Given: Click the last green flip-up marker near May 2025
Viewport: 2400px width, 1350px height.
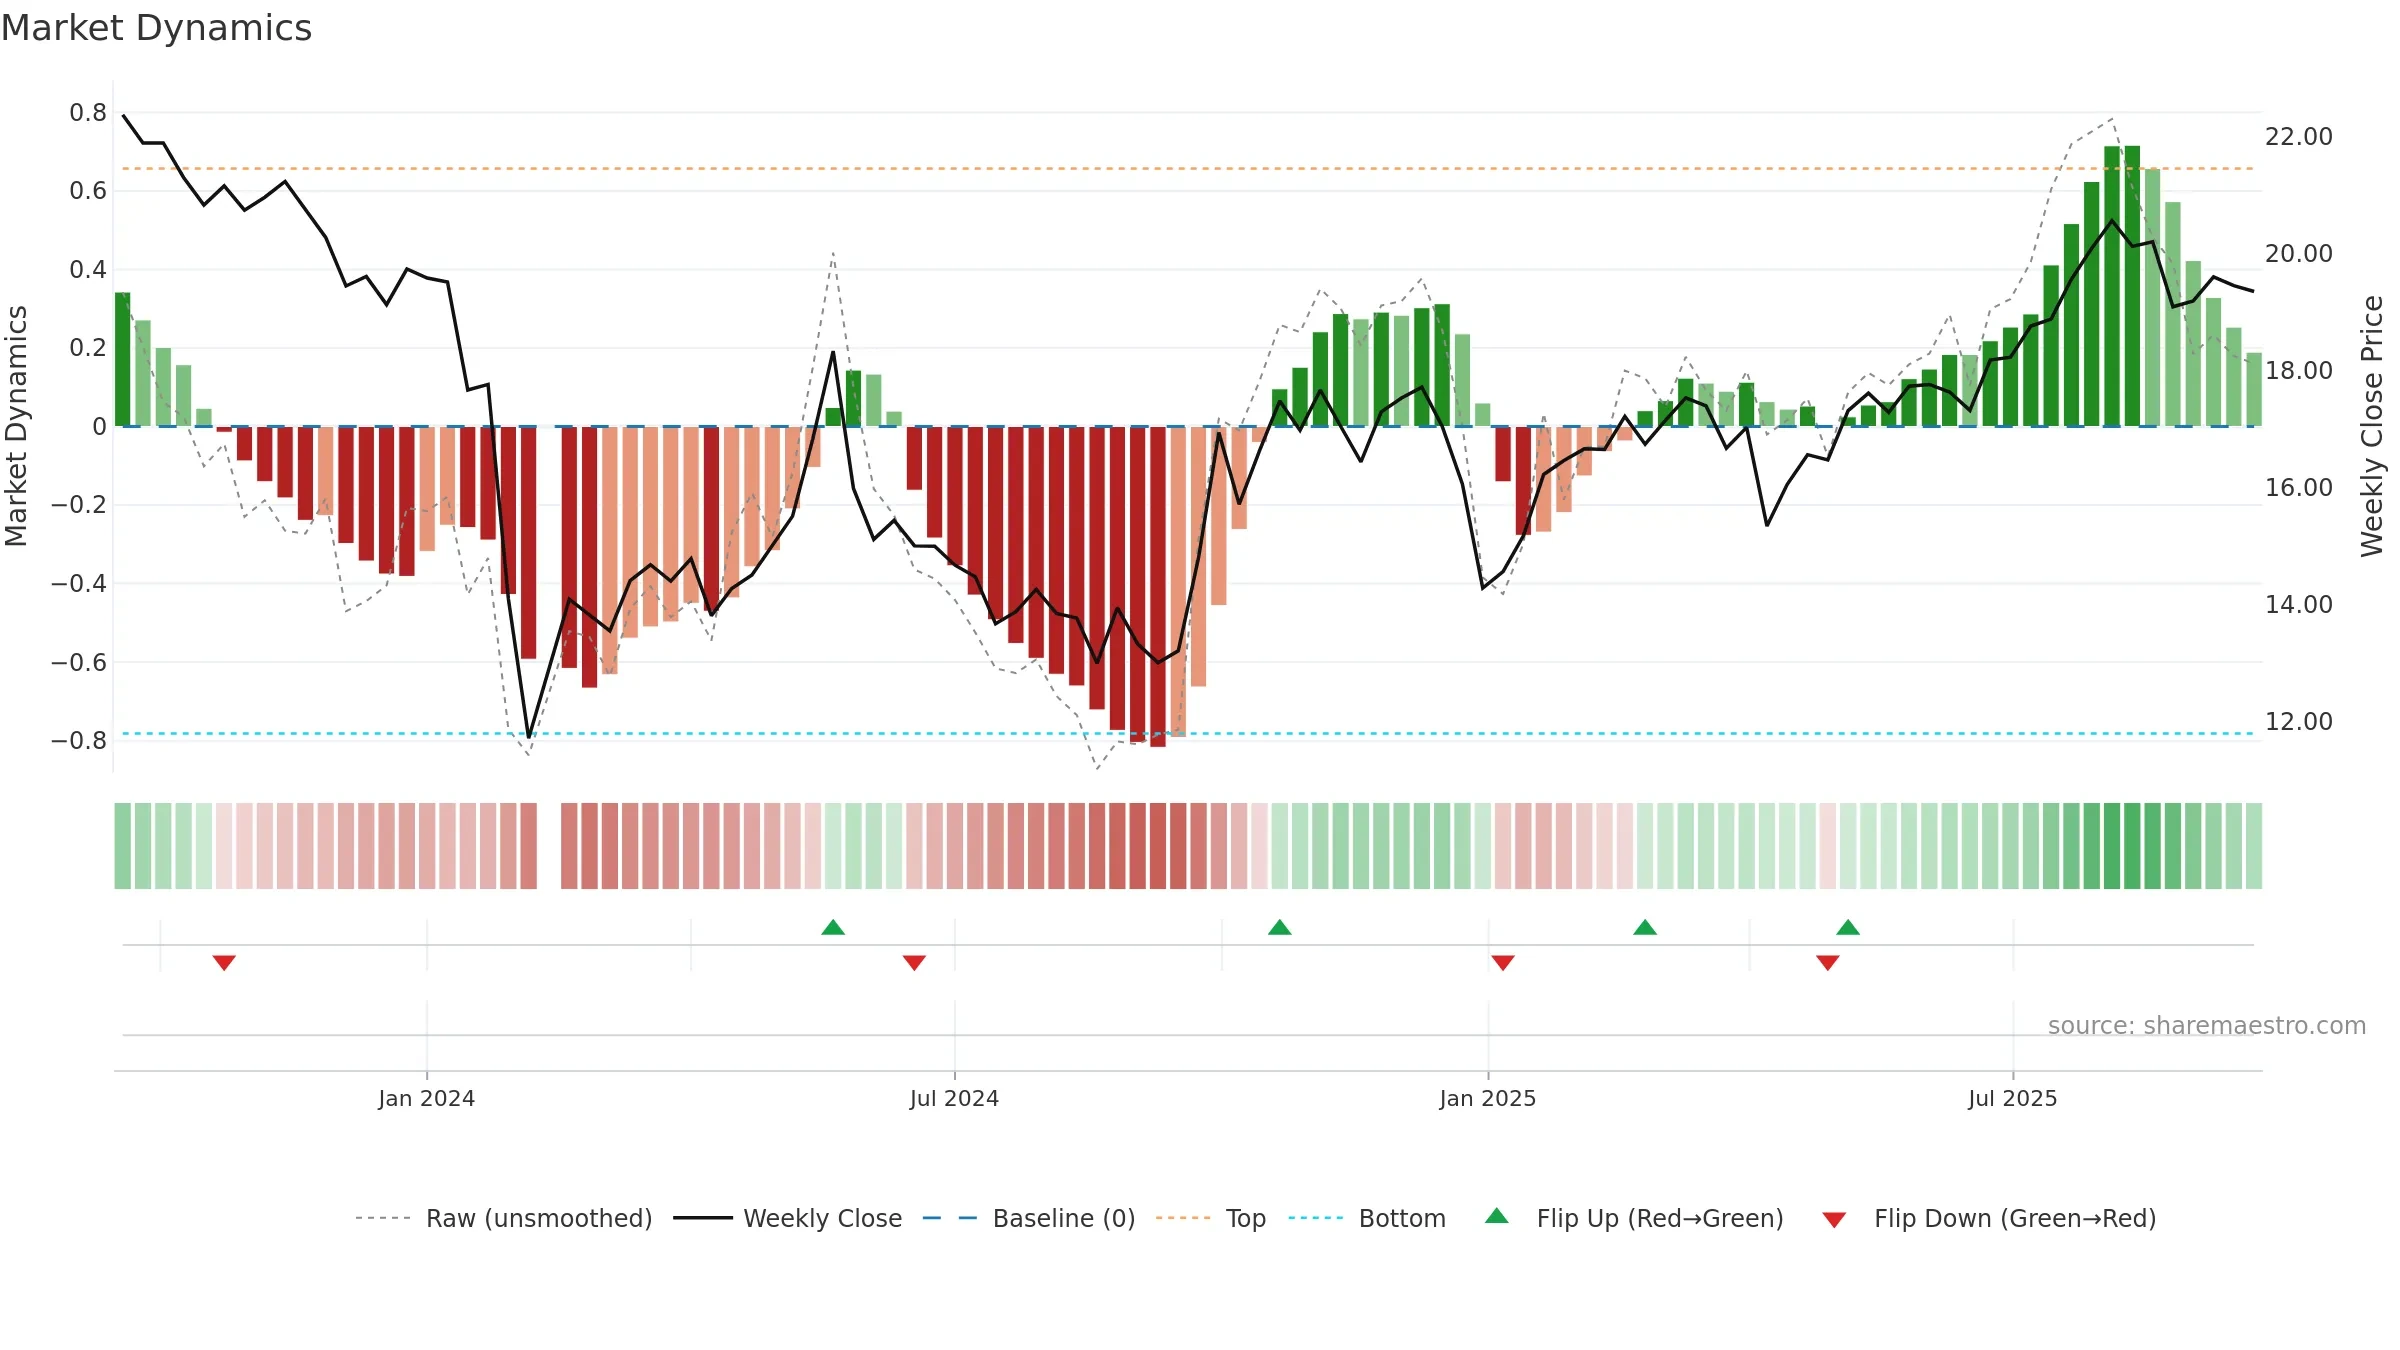Looking at the screenshot, I should click(x=1848, y=927).
